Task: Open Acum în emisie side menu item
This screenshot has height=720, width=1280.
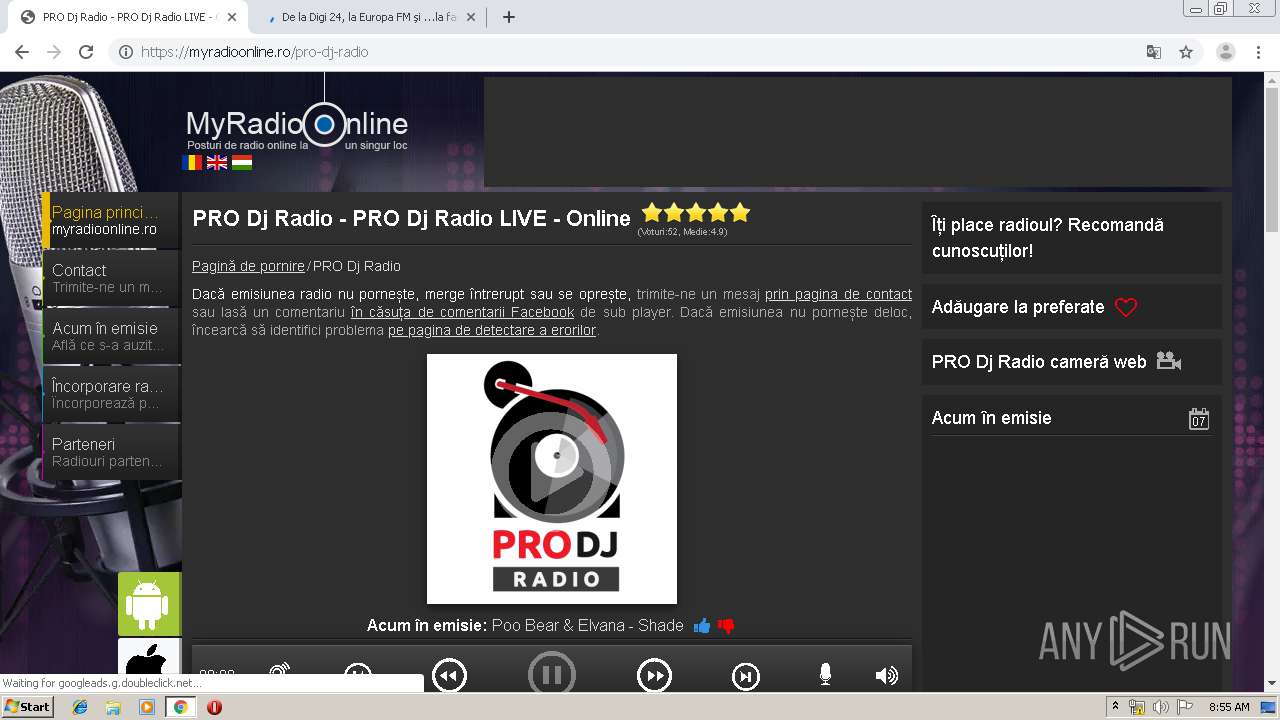Action: pos(111,336)
